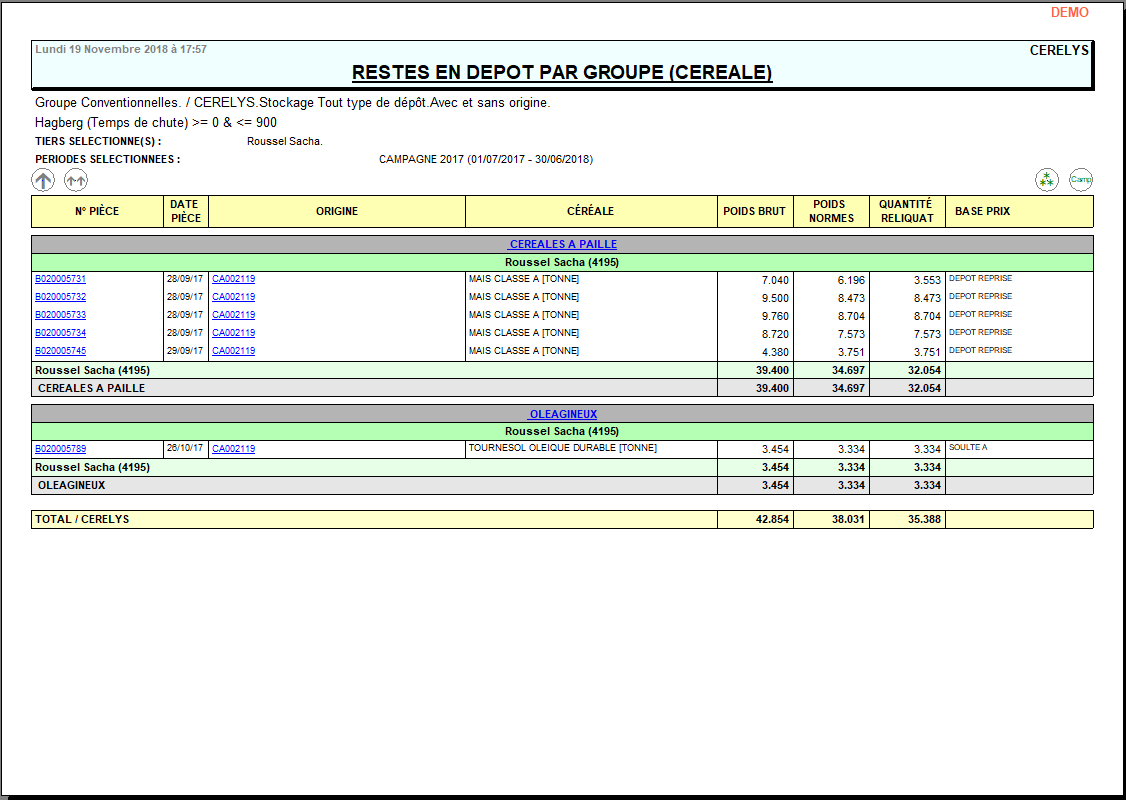Screen dimensions: 1126x800
Task: Open piece number B020005732
Action: pyautogui.click(x=60, y=297)
